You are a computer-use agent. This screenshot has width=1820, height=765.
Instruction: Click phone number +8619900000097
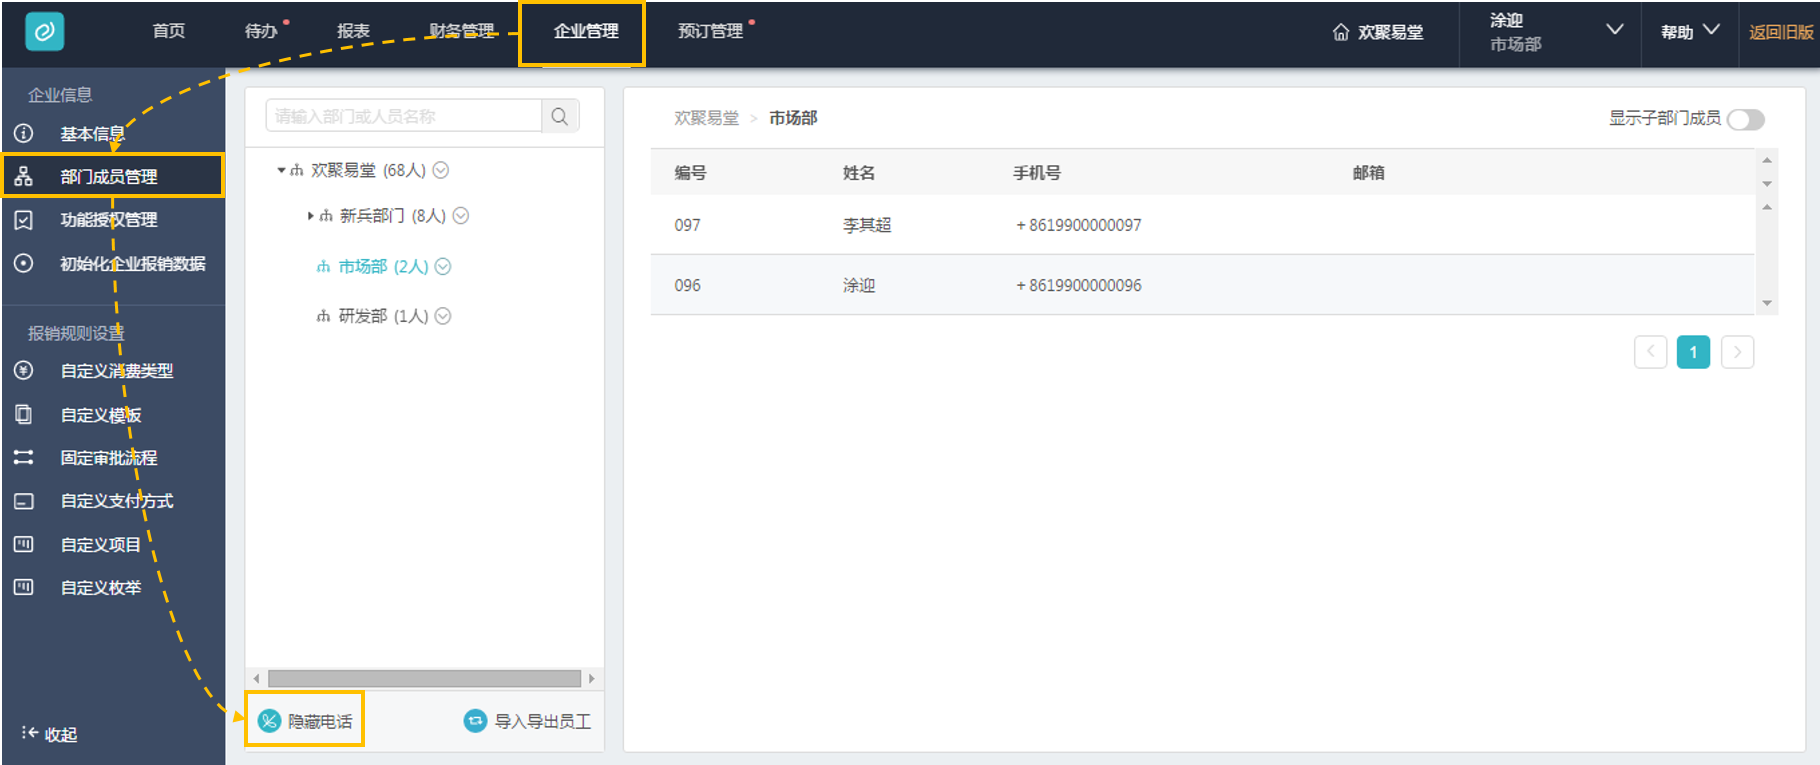[1078, 225]
